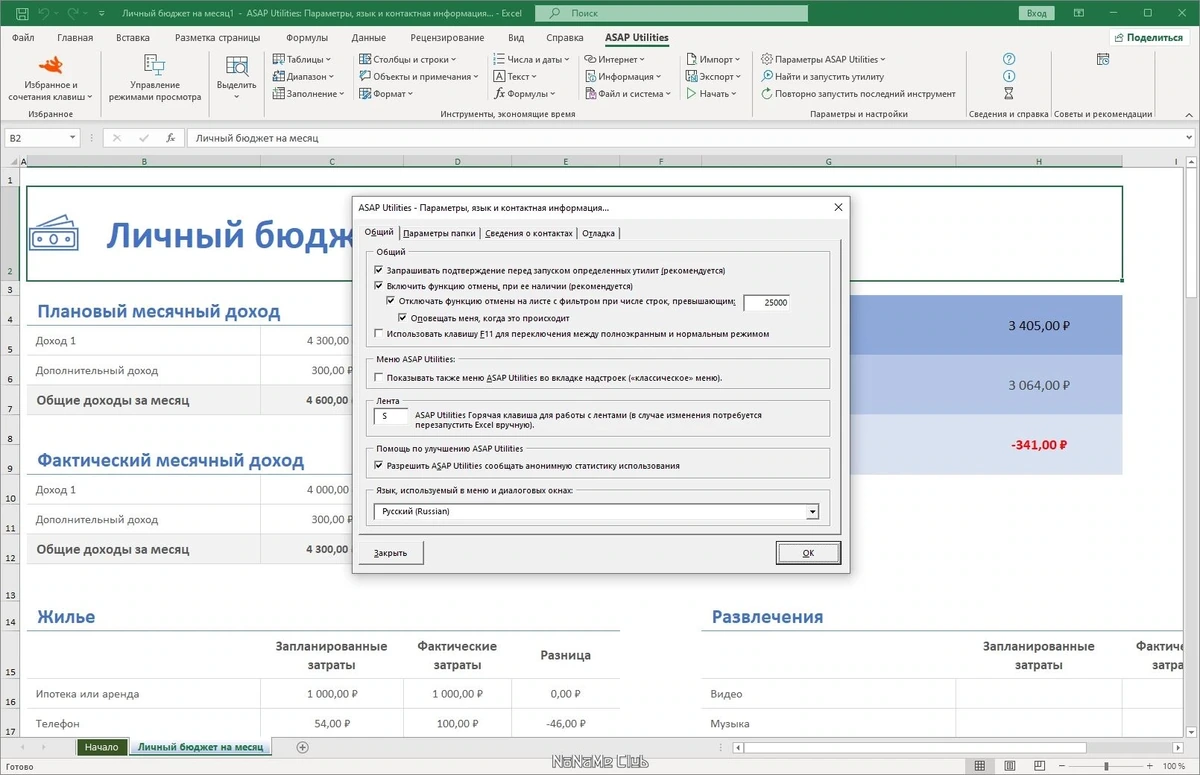Enable Показывать также меню ASAP Utilities checkbox
1200x775 pixels.
click(x=378, y=378)
